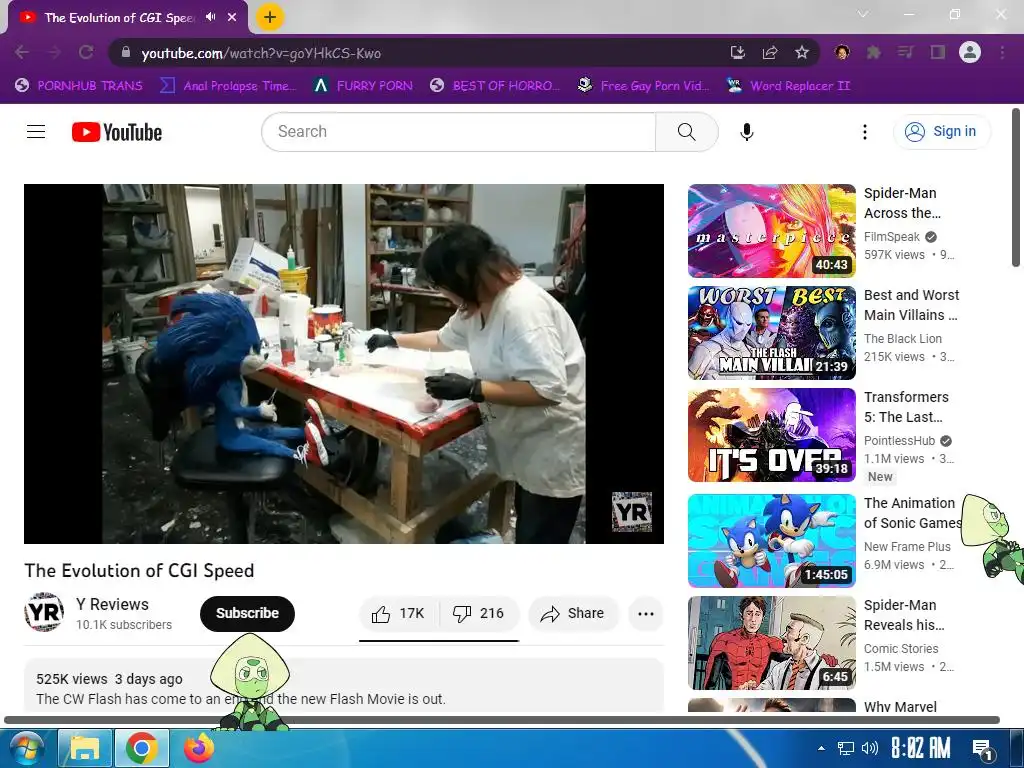Open the Y Reviews channel name link
The height and width of the screenshot is (768, 1024).
(112, 604)
